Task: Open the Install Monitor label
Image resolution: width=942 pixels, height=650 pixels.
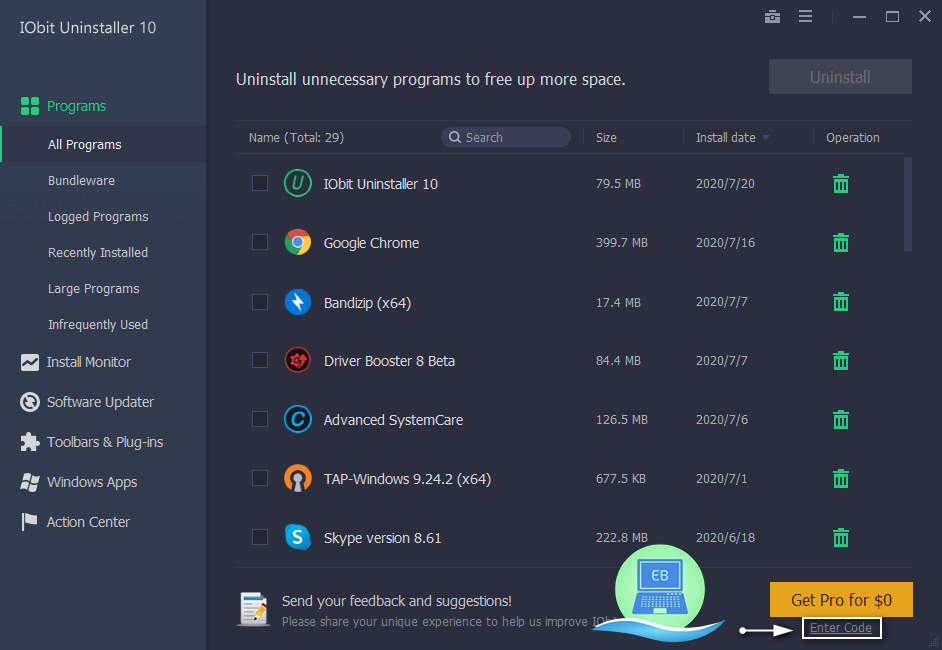Action: 88,362
